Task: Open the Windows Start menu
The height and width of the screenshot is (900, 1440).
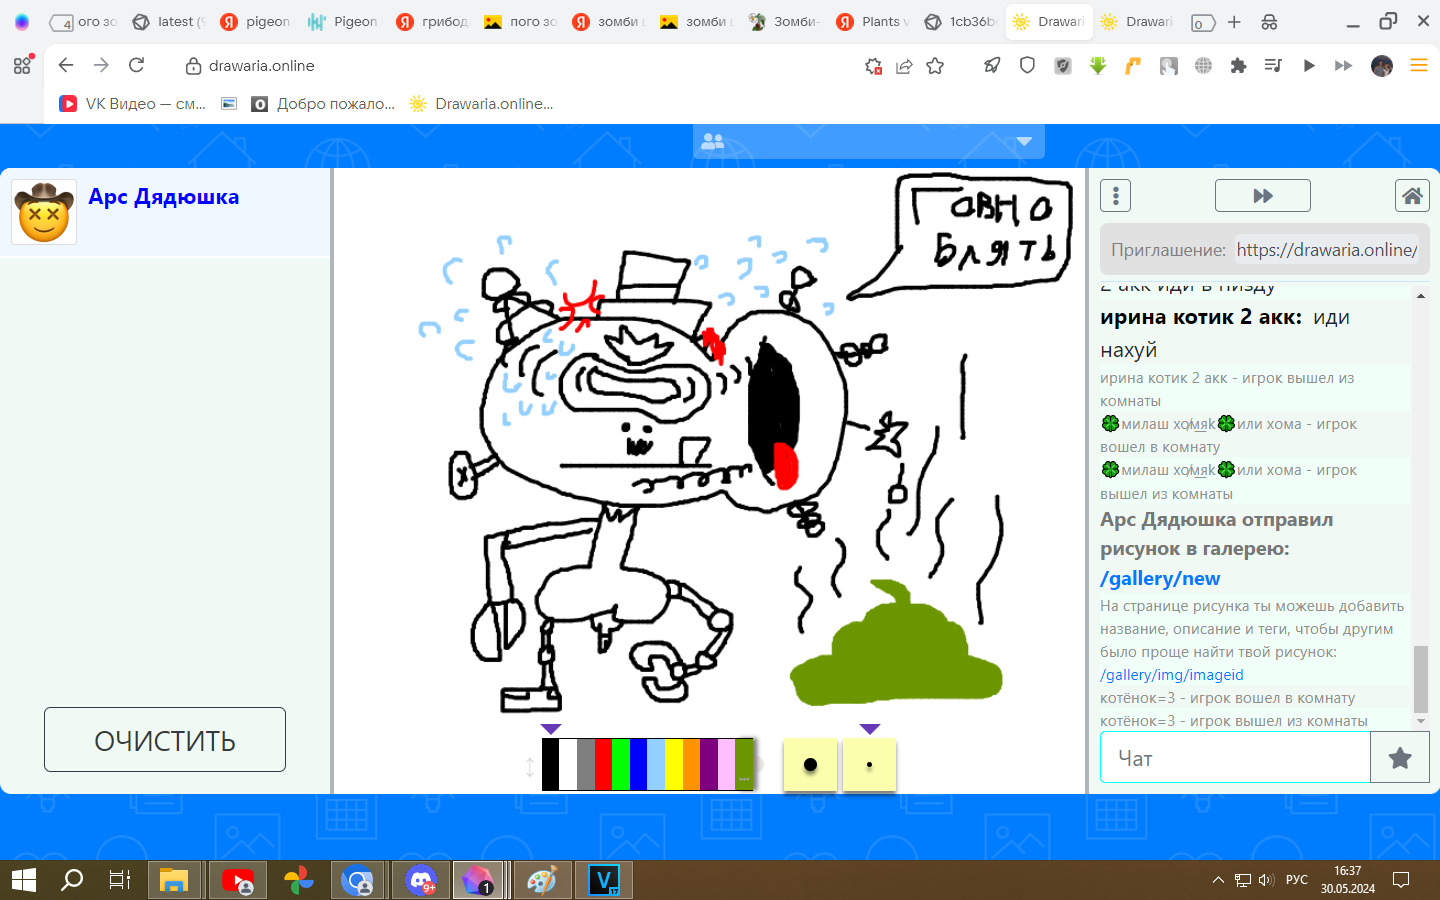Action: tap(23, 880)
